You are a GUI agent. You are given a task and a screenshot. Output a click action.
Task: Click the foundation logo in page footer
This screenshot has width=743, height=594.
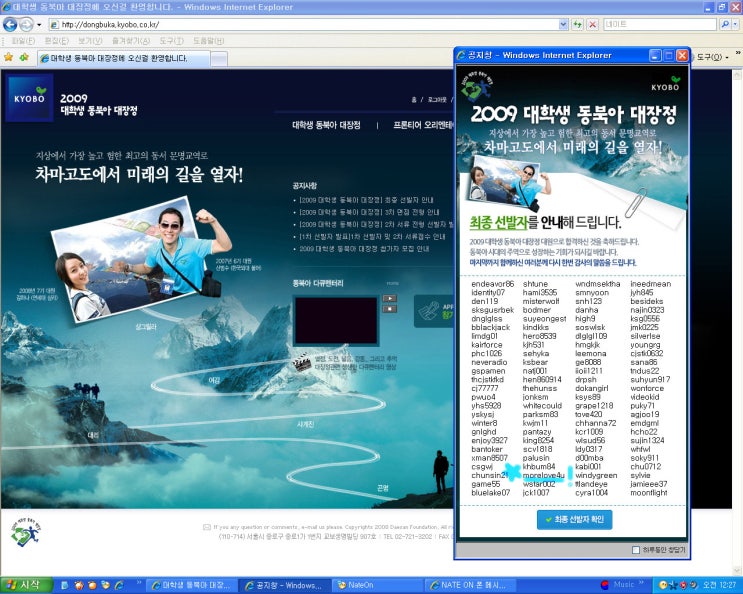coord(26,532)
